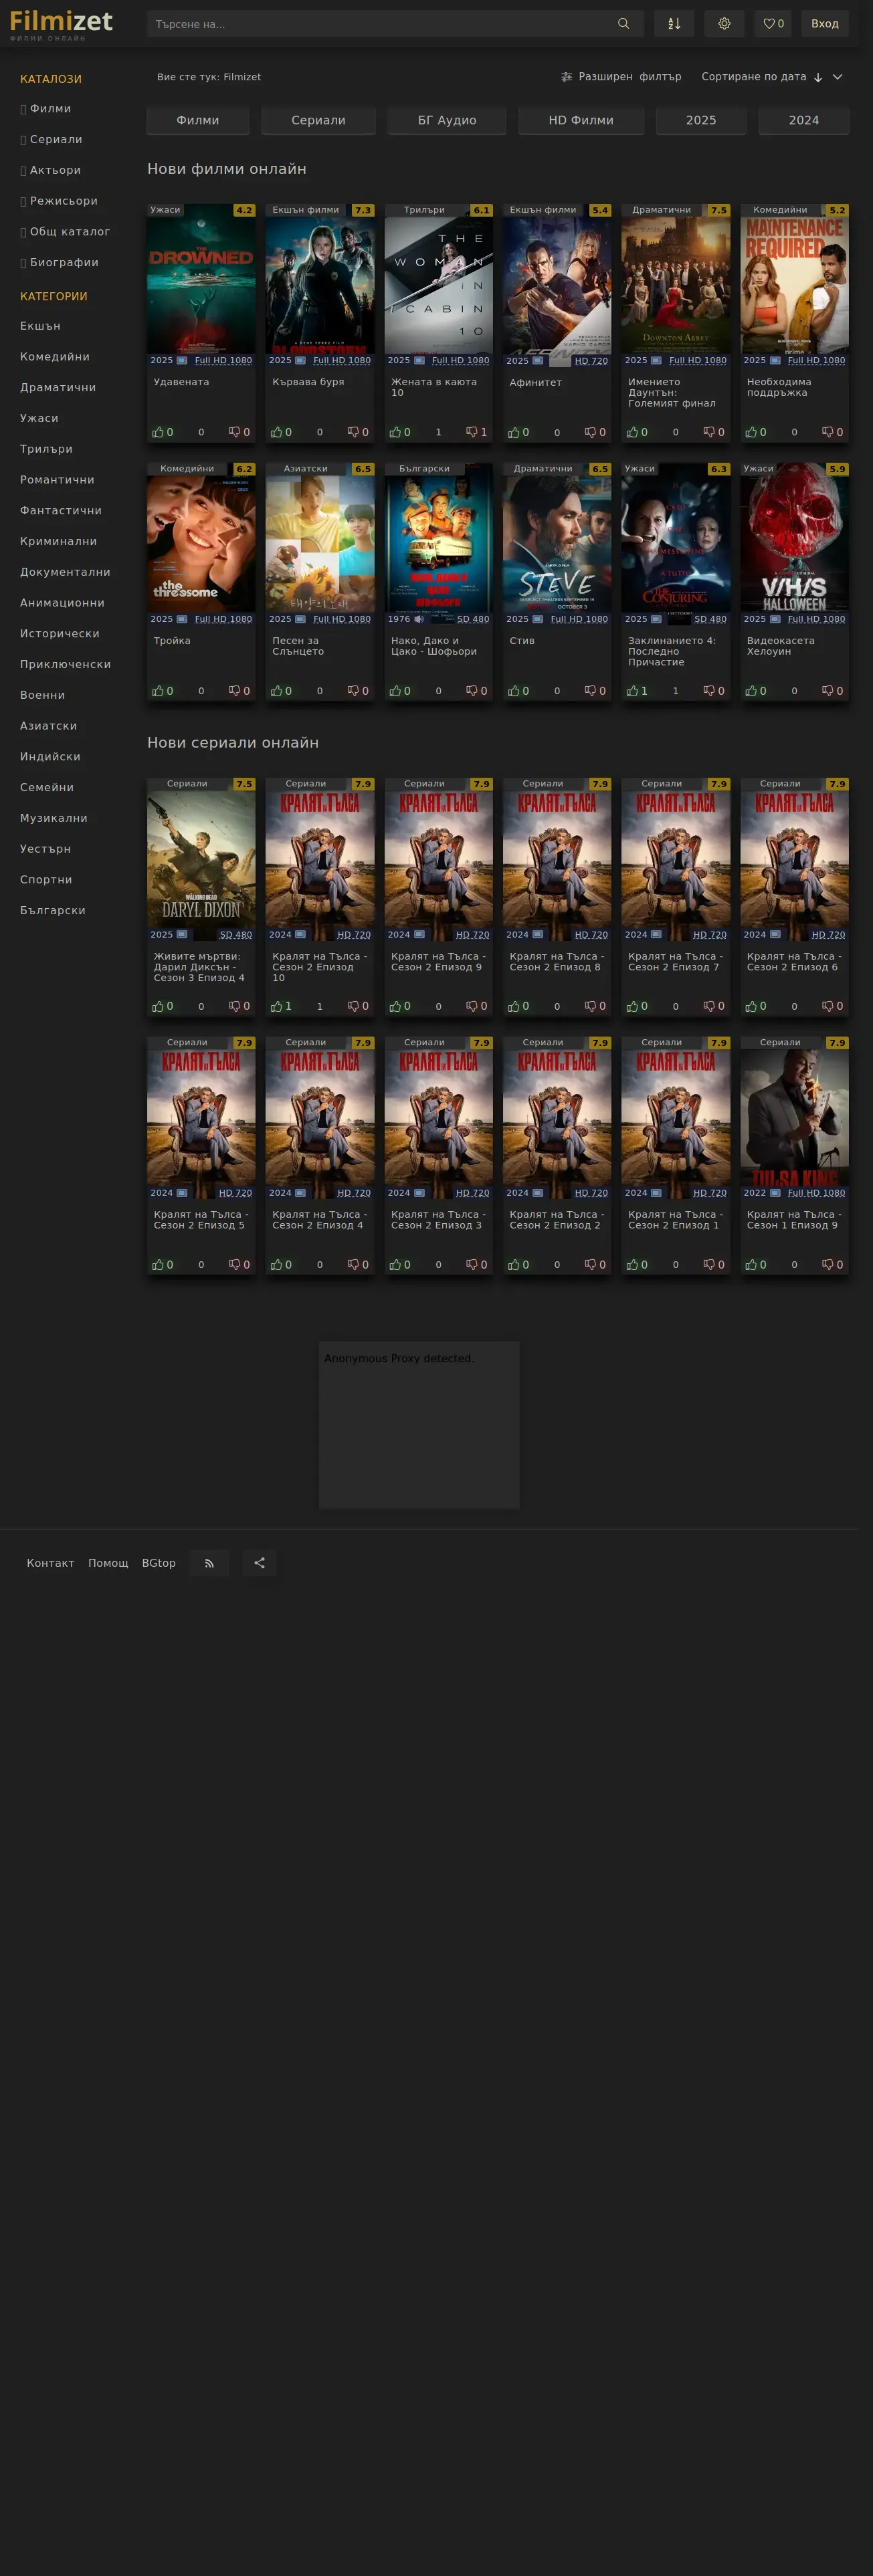The height and width of the screenshot is (2576, 873).
Task: Thumbs up Нако, Дако и Цако - Шофьори
Action: pos(400,691)
